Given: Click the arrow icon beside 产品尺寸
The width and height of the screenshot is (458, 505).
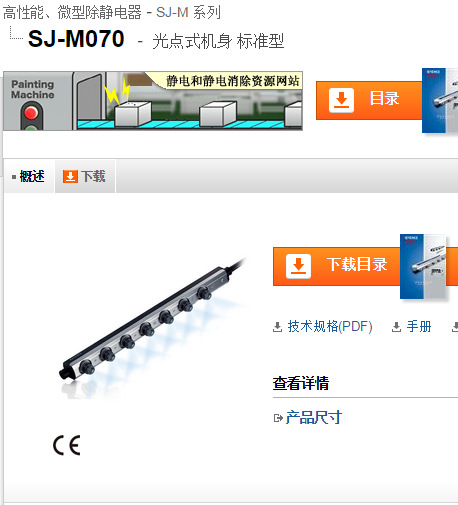Looking at the screenshot, I should (x=278, y=418).
